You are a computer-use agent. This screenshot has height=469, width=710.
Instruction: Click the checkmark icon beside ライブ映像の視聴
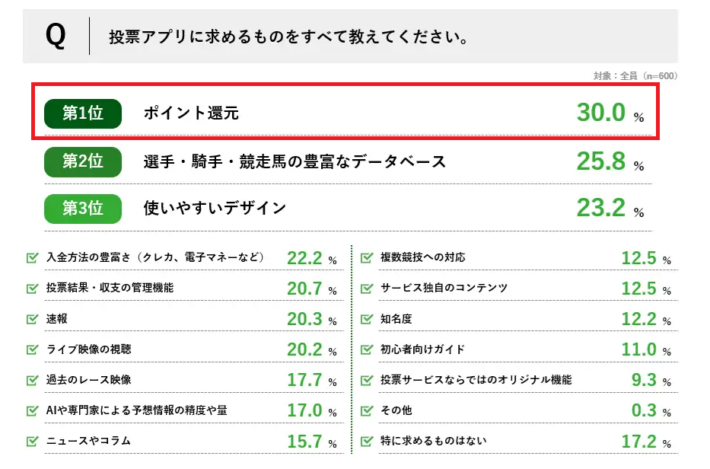(32, 349)
